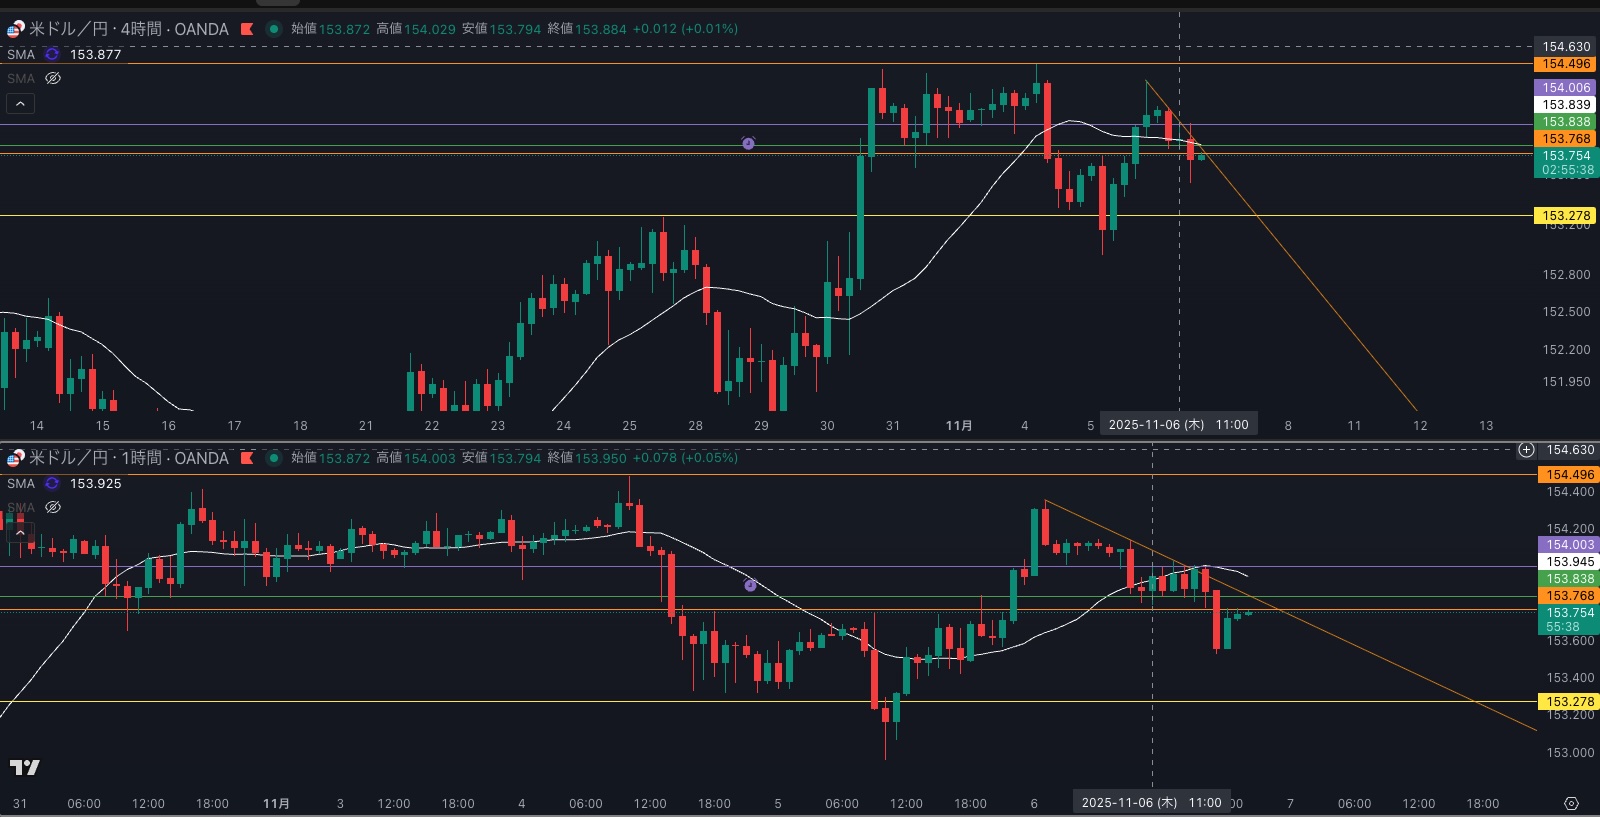Screen dimensions: 1600x817
Task: Click the white 153.839 price label on the 4時間 chart
Action: 1565,105
